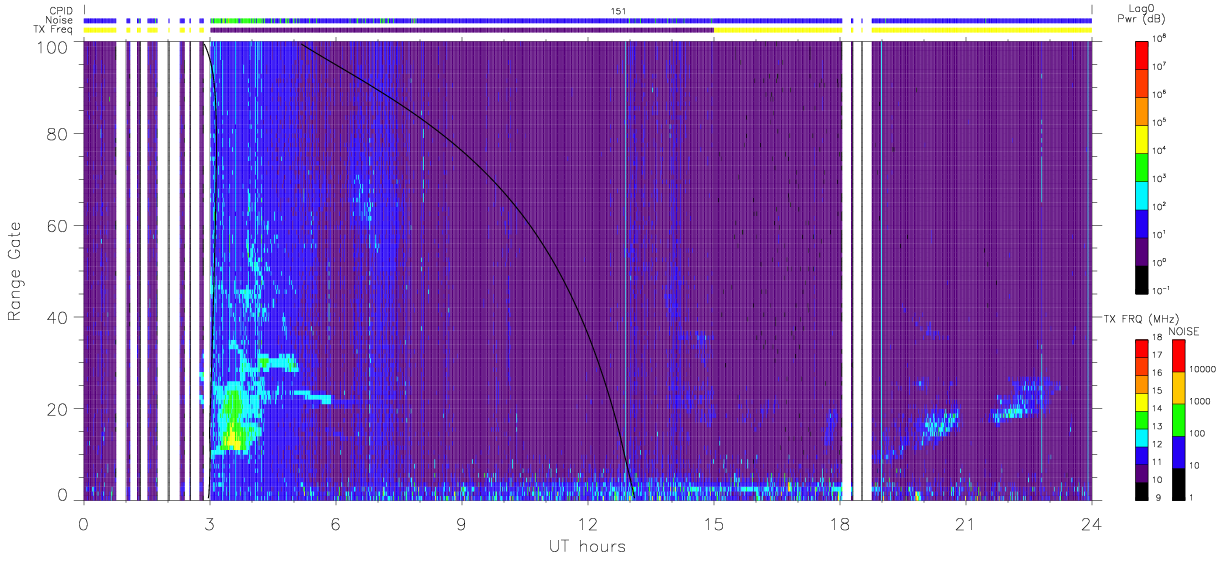Click the red swatch in Lag0 Pwr colorbar

point(1141,54)
